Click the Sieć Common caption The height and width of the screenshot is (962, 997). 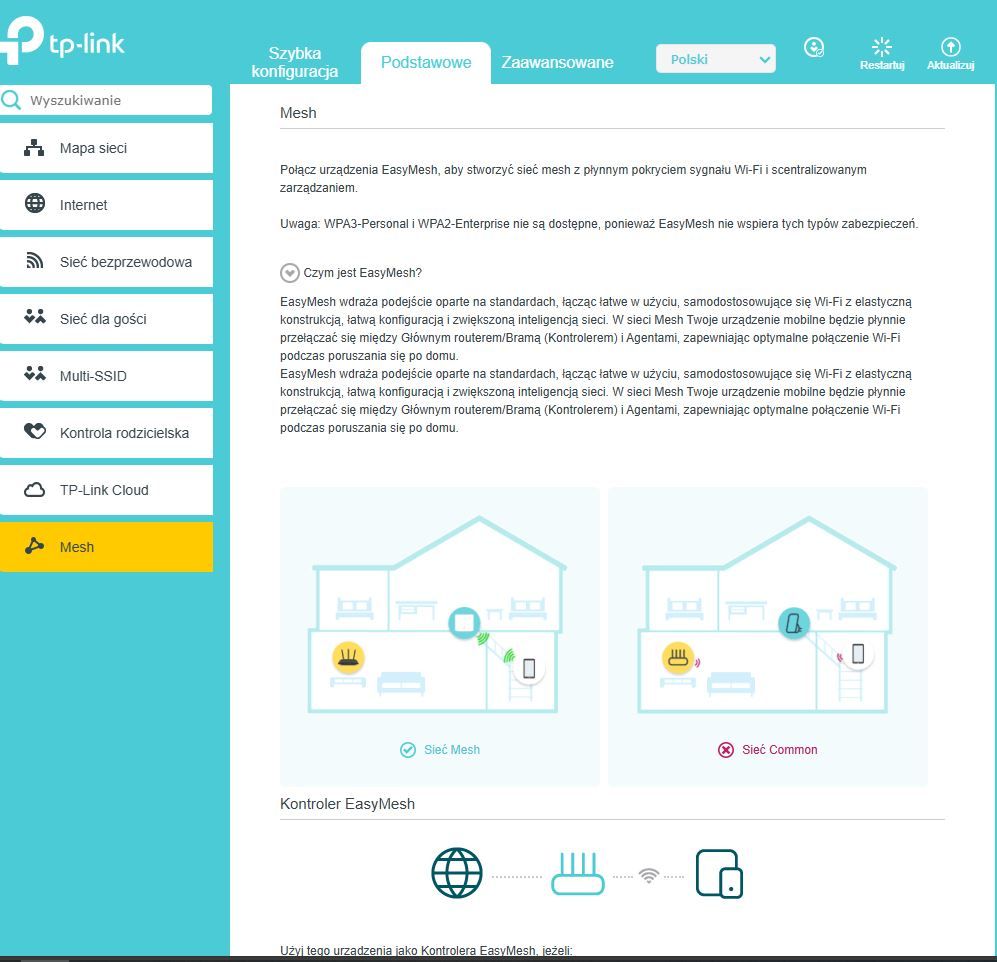pos(780,750)
